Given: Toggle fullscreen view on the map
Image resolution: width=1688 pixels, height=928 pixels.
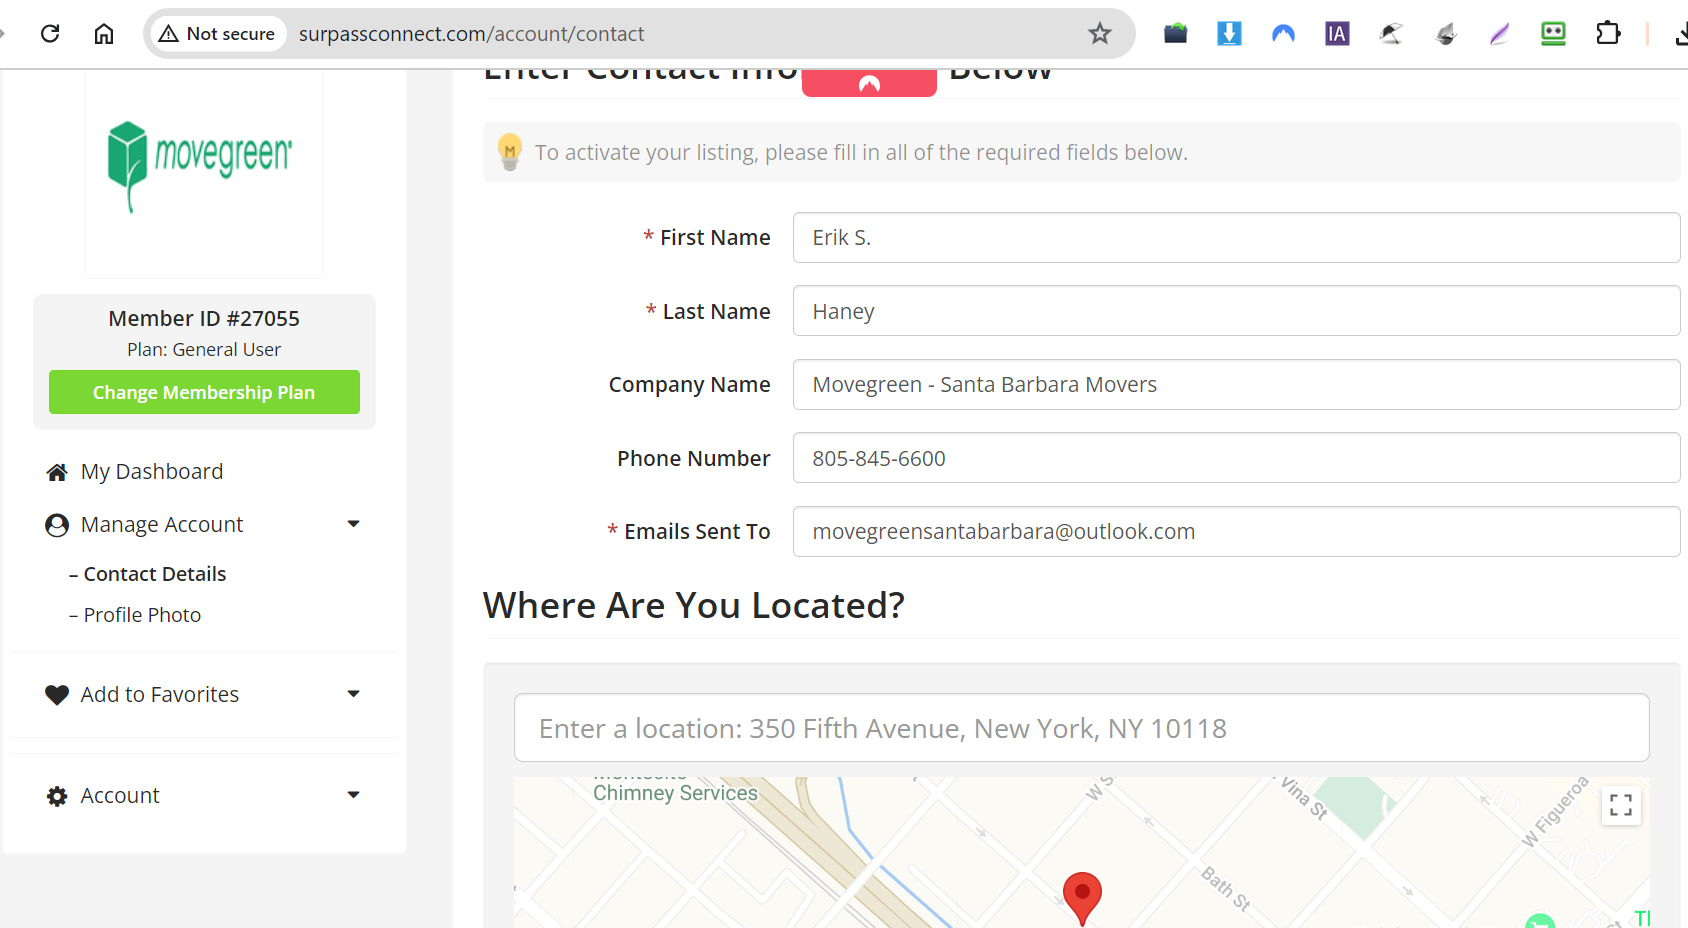Looking at the screenshot, I should coord(1621,805).
